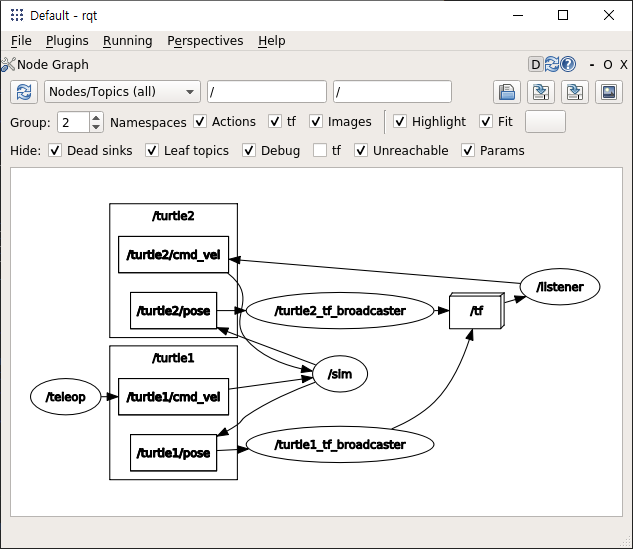Toggle the Hide Debug checkbox
Image resolution: width=633 pixels, height=549 pixels.
pos(249,151)
